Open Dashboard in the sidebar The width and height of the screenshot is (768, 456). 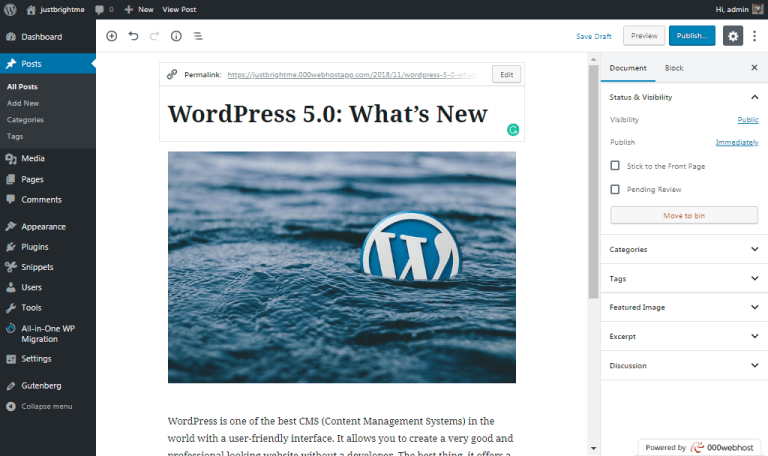(x=48, y=37)
